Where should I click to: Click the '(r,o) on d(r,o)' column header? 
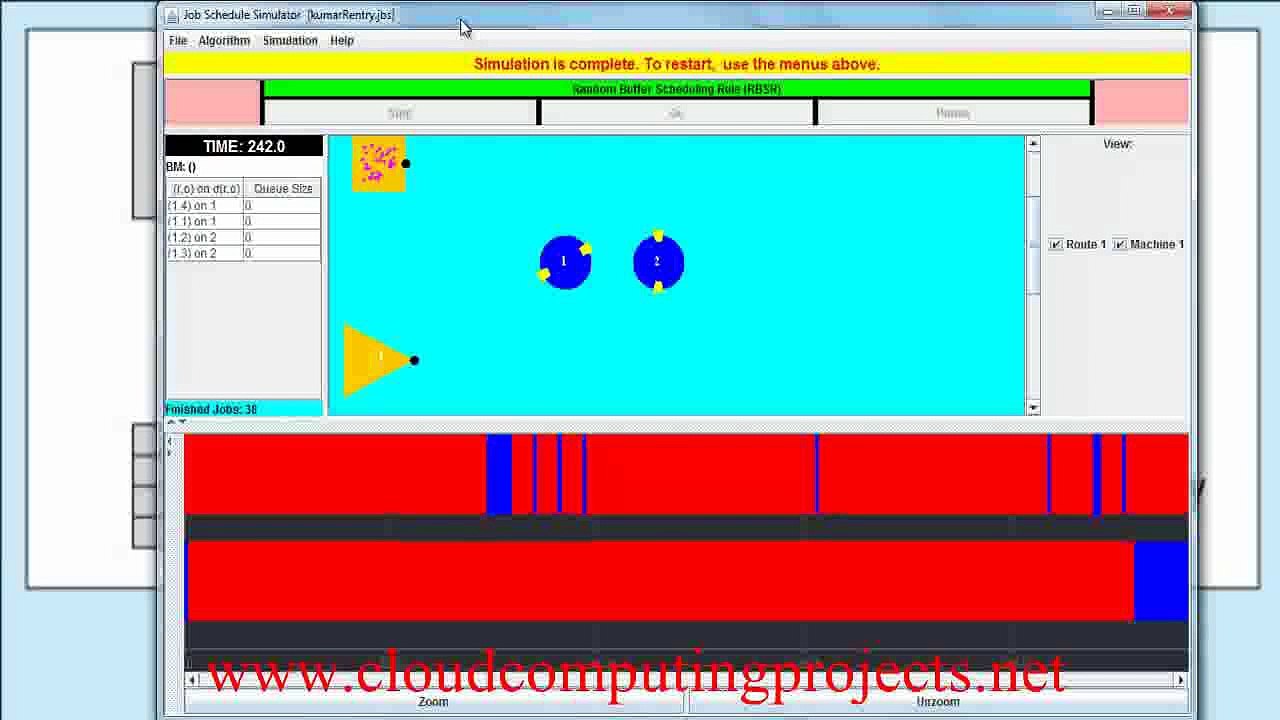coord(206,189)
